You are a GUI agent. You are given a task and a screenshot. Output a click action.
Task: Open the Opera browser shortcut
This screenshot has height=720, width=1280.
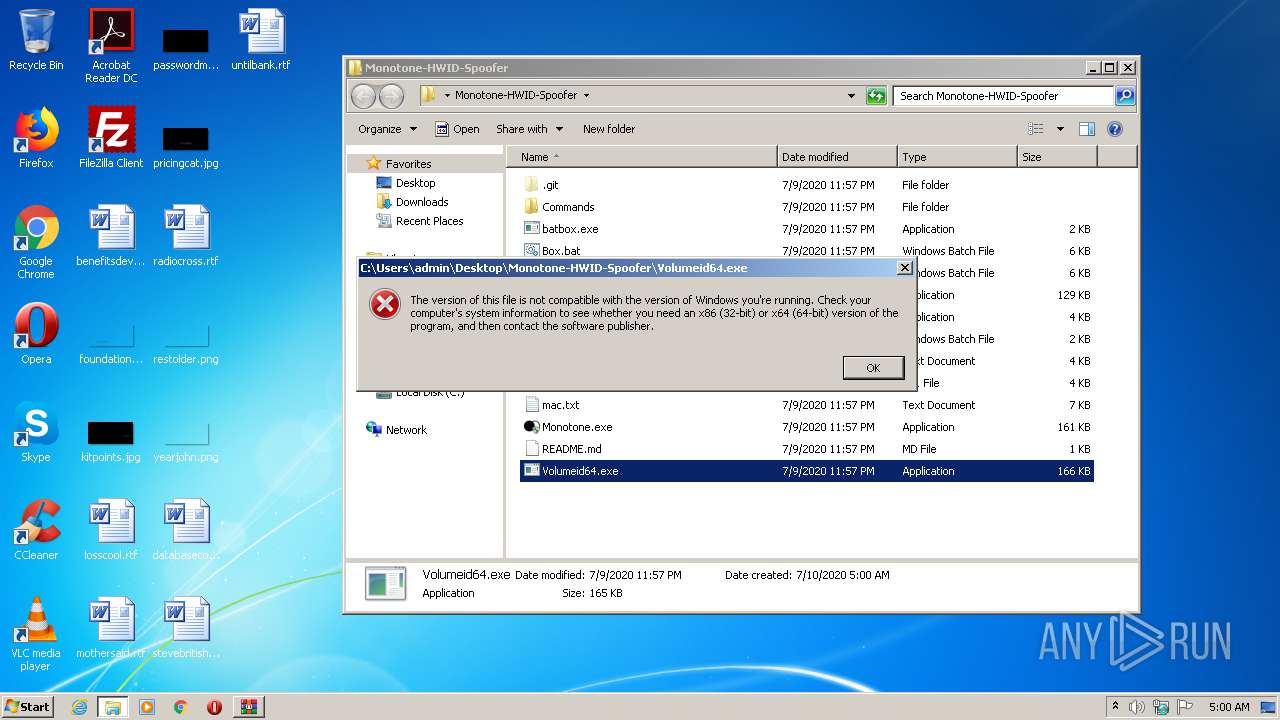pyautogui.click(x=36, y=334)
